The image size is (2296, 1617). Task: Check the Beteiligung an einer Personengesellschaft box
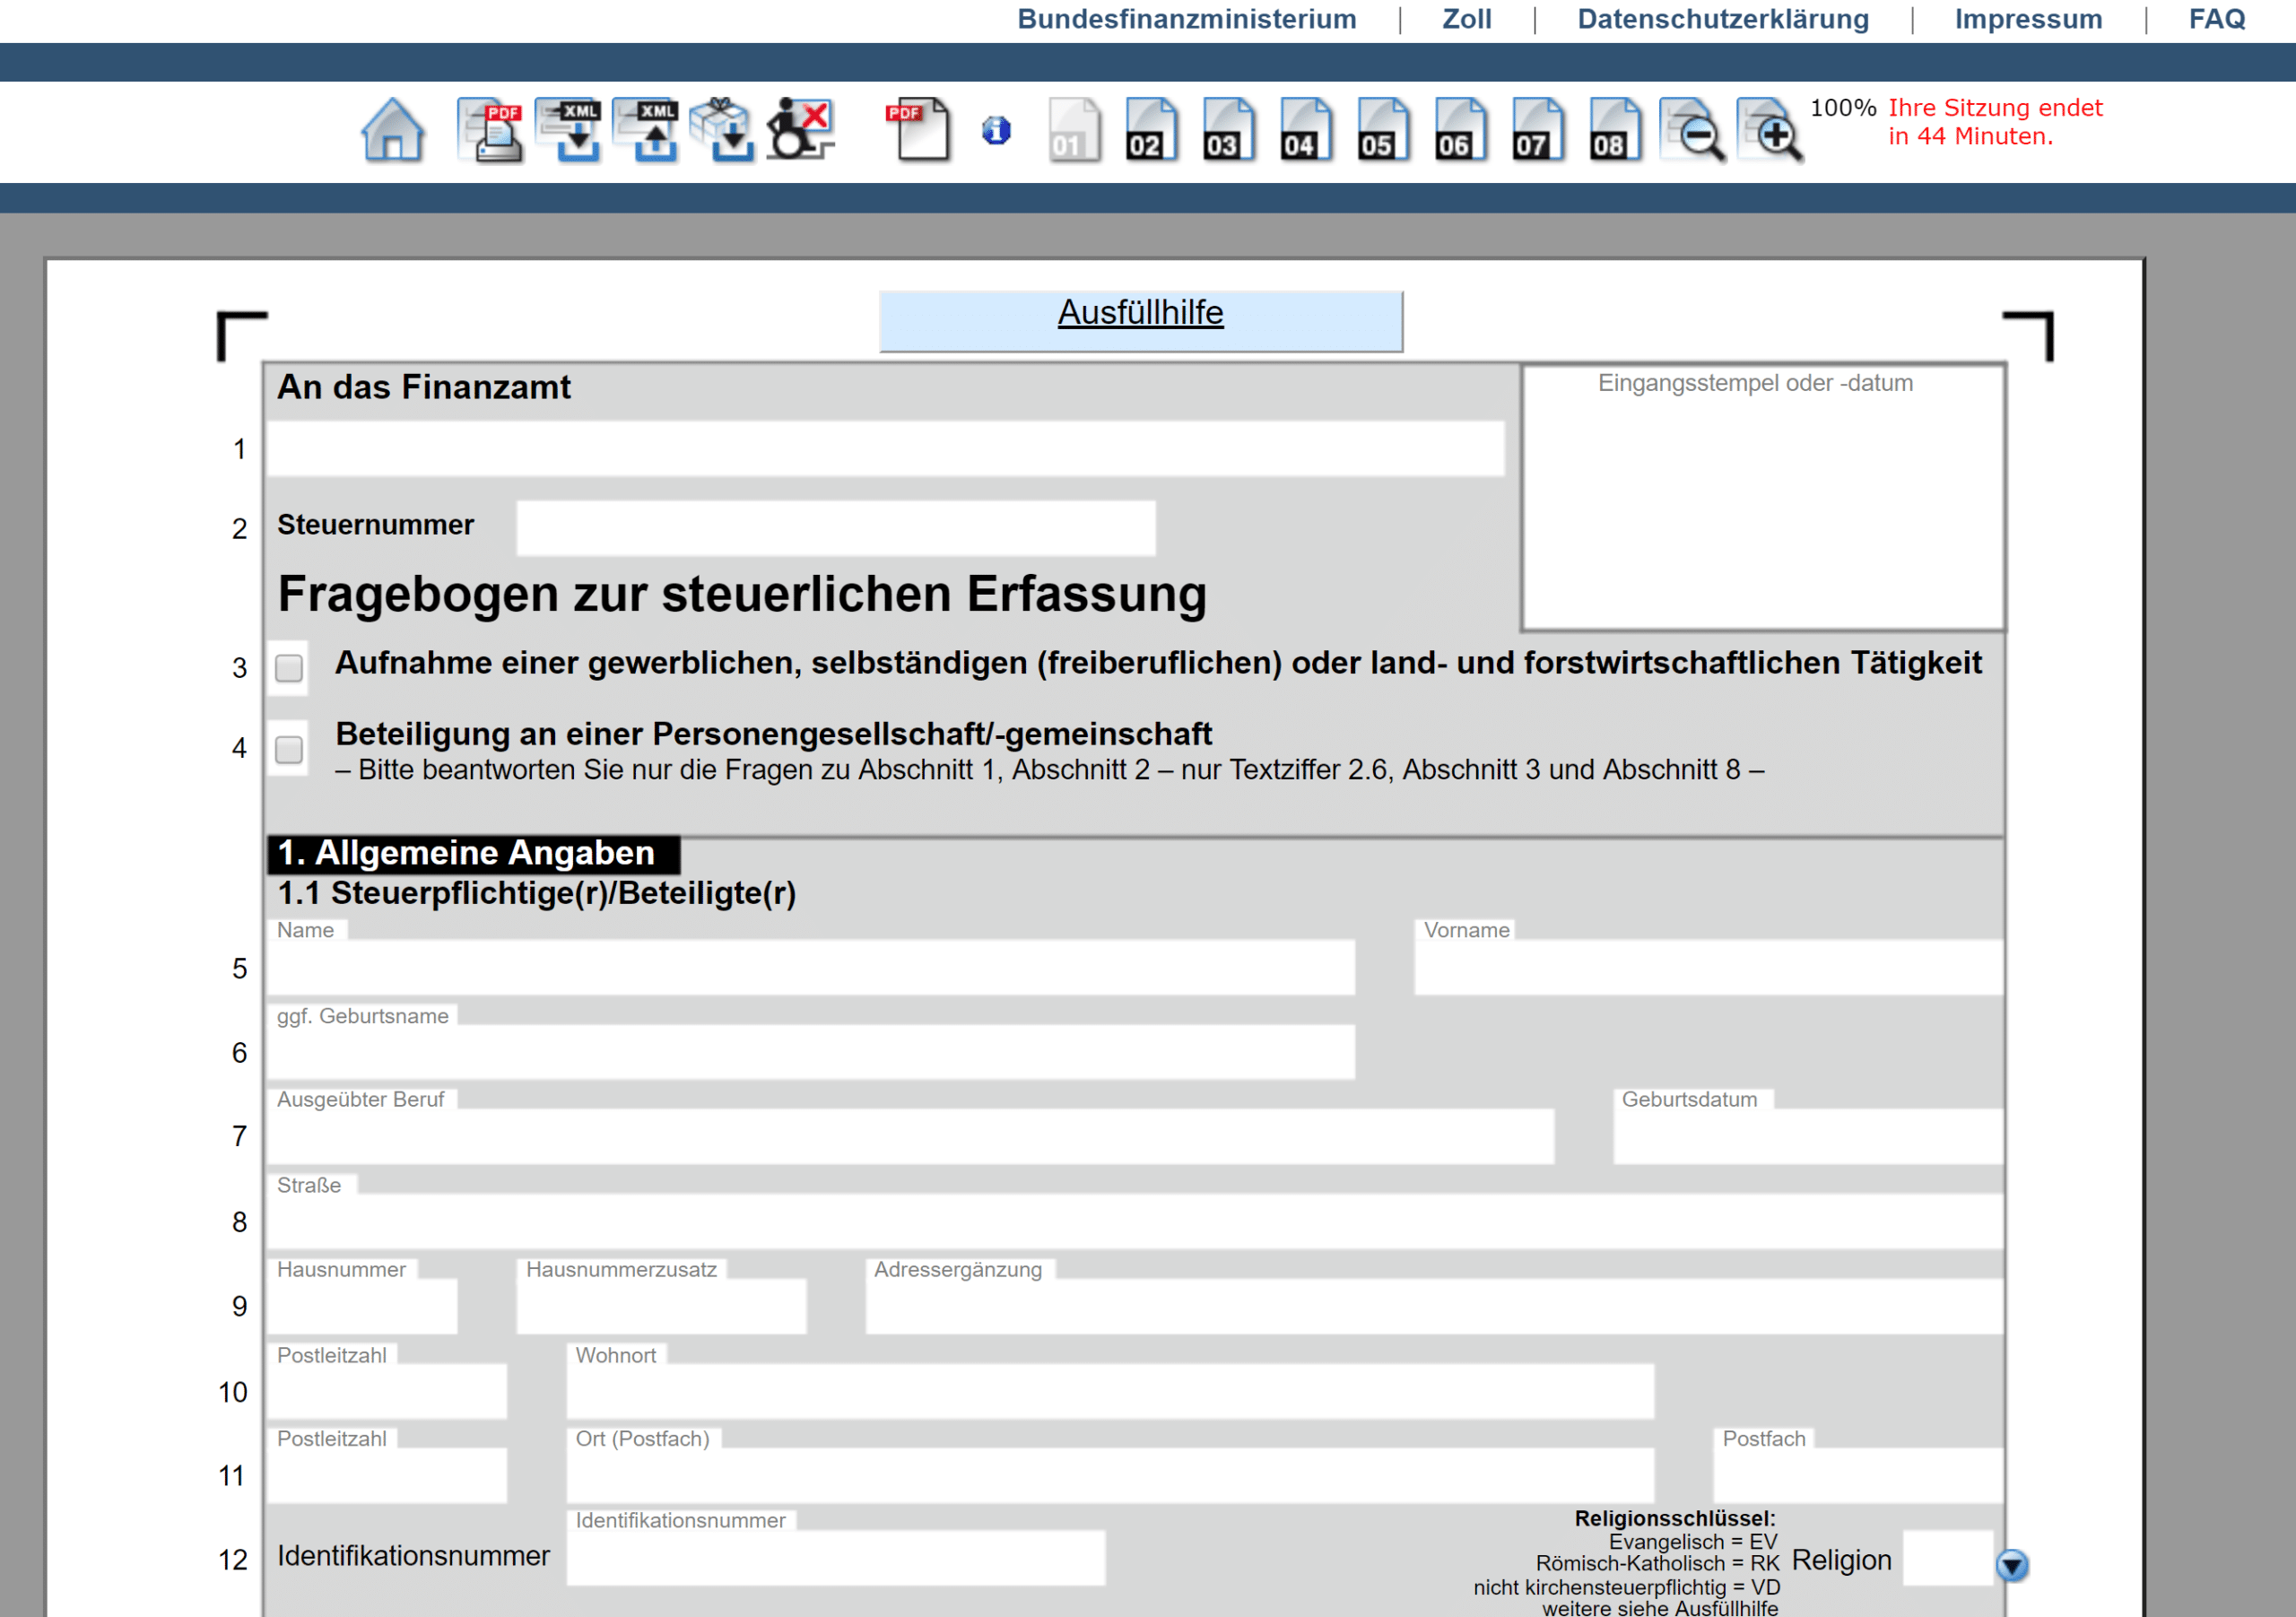click(289, 750)
